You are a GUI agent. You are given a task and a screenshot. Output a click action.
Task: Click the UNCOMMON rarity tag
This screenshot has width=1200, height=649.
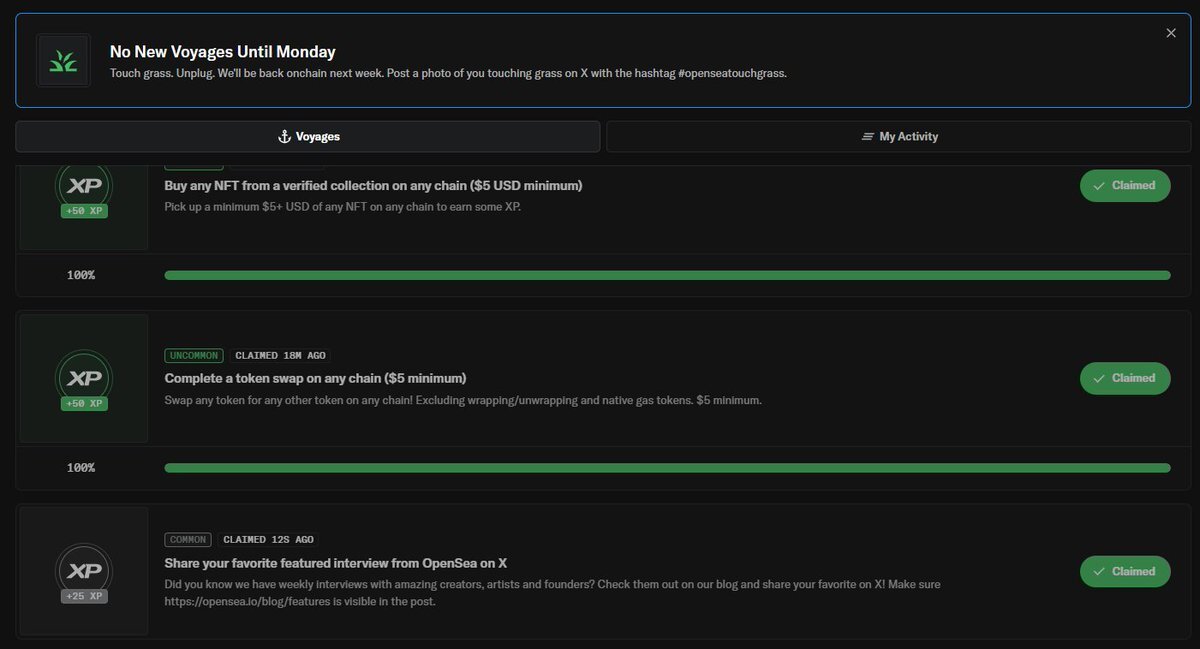(194, 355)
